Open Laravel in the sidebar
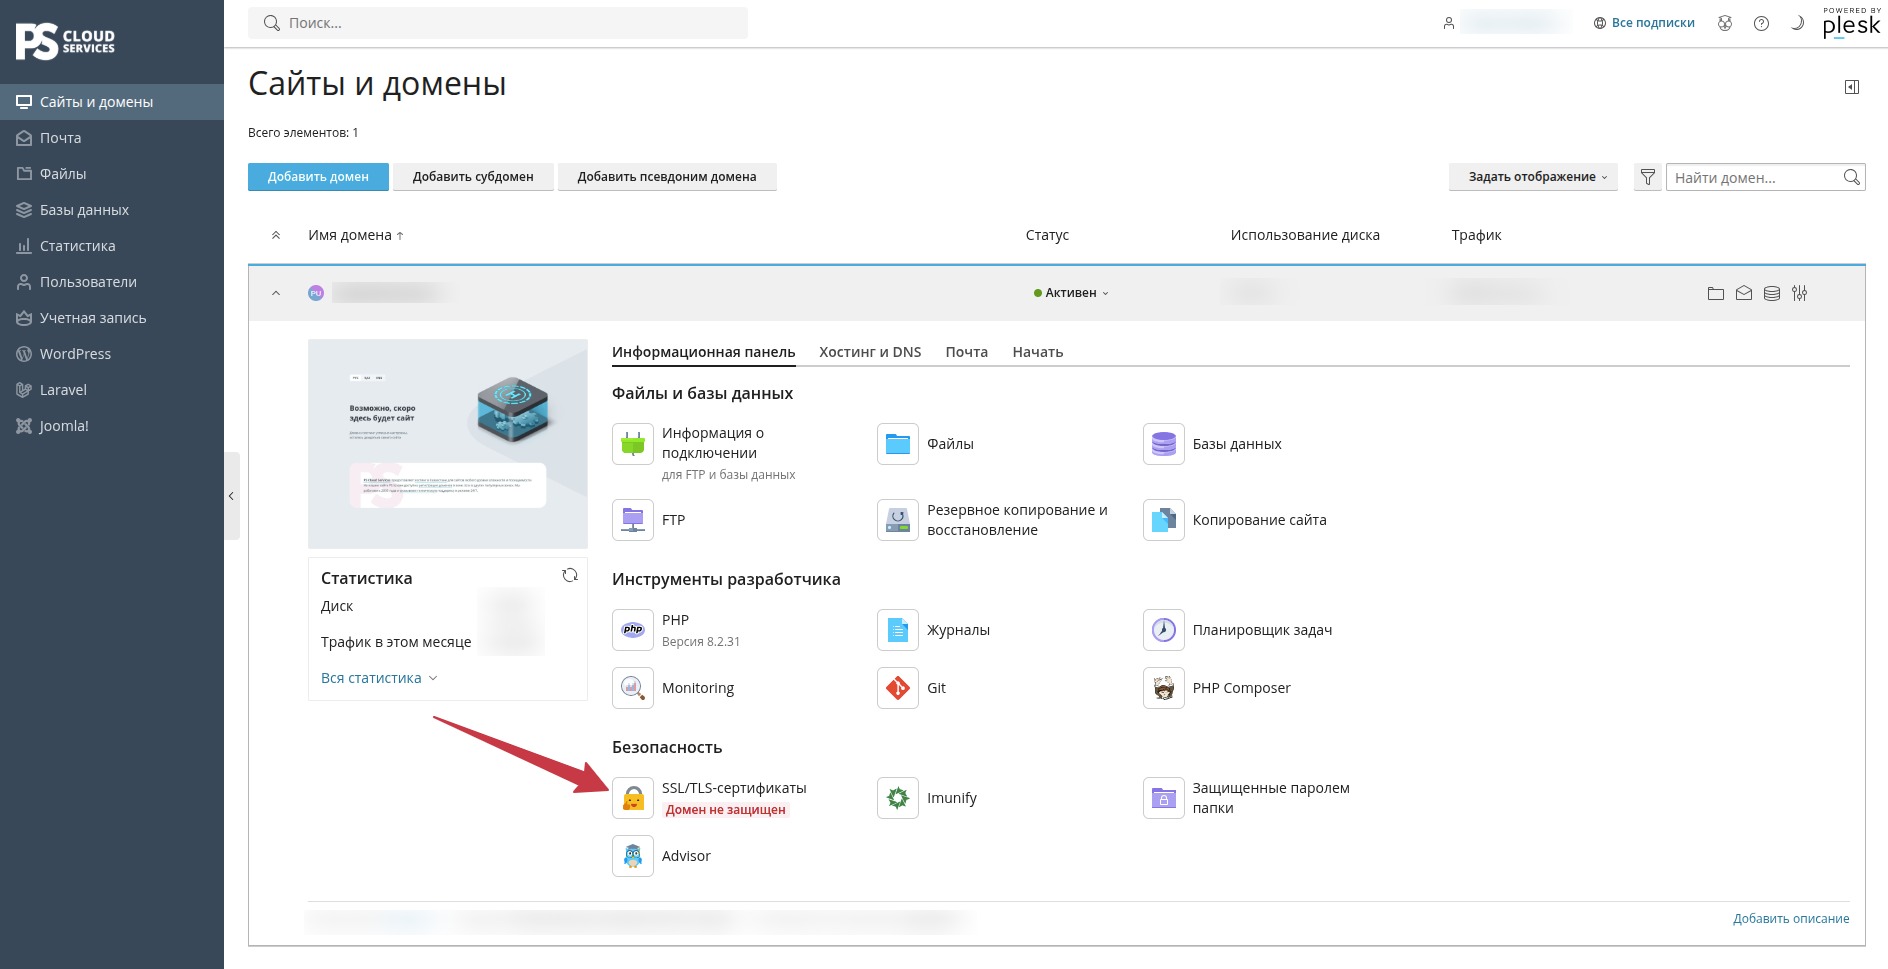1888x969 pixels. [x=112, y=390]
